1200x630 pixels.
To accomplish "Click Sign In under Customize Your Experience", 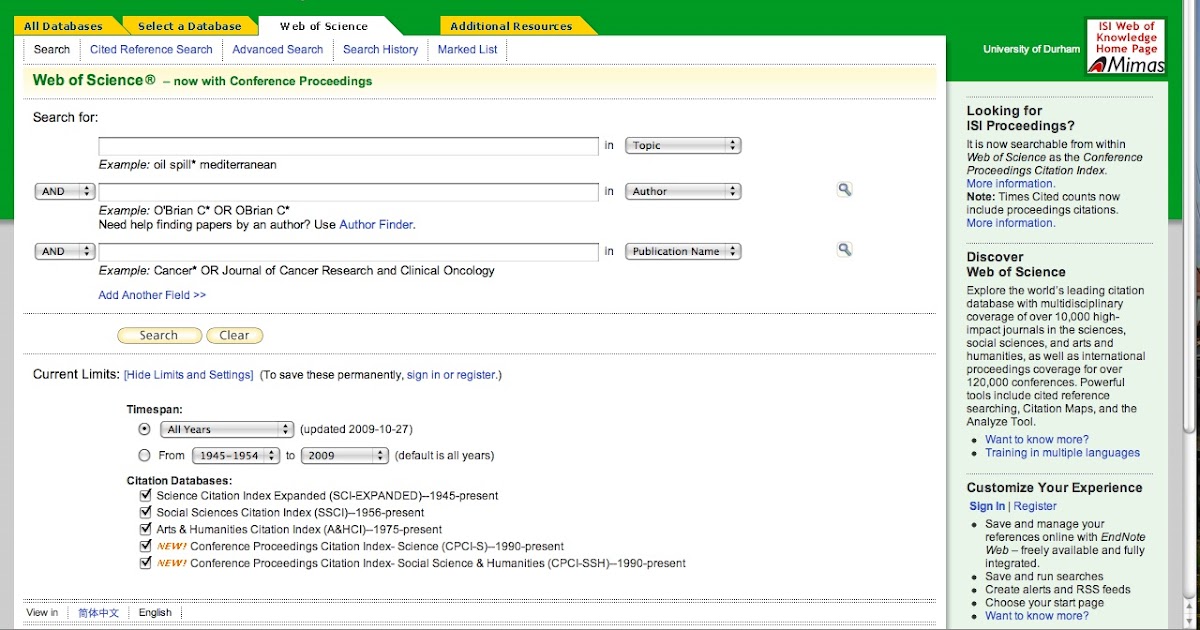I will 987,506.
